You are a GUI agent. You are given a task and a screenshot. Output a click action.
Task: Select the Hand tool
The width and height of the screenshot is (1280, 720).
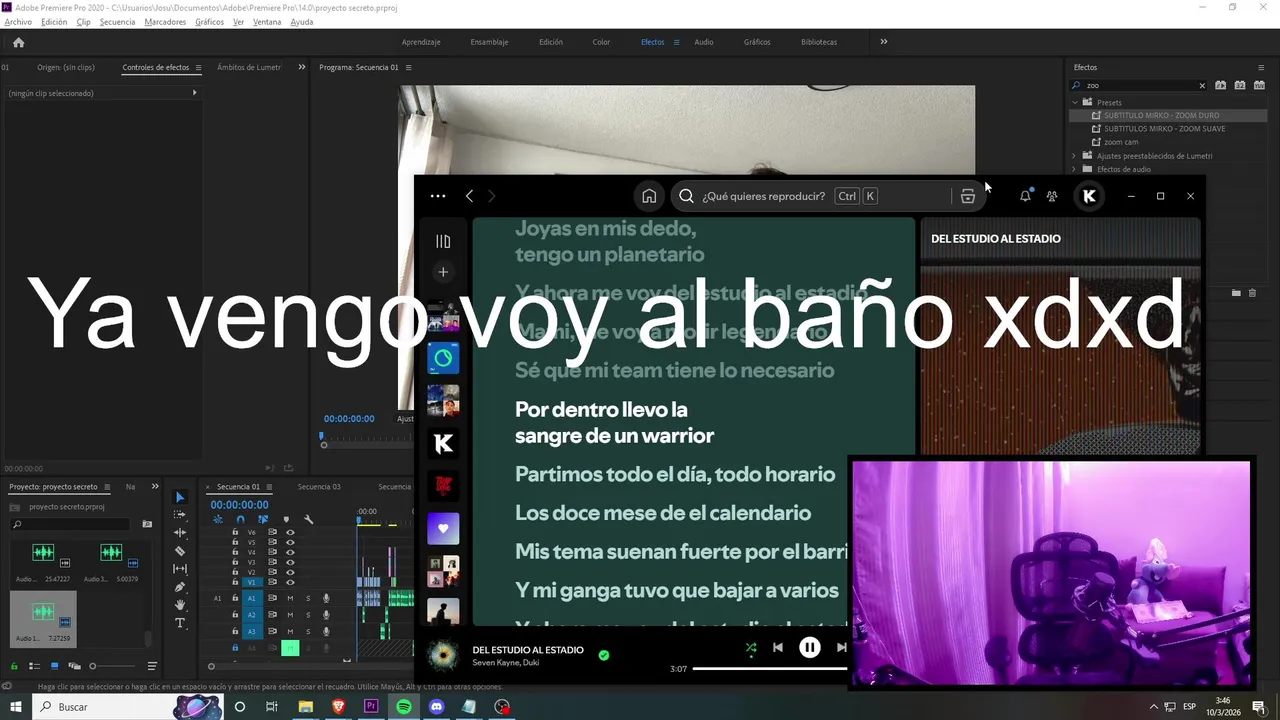180,605
